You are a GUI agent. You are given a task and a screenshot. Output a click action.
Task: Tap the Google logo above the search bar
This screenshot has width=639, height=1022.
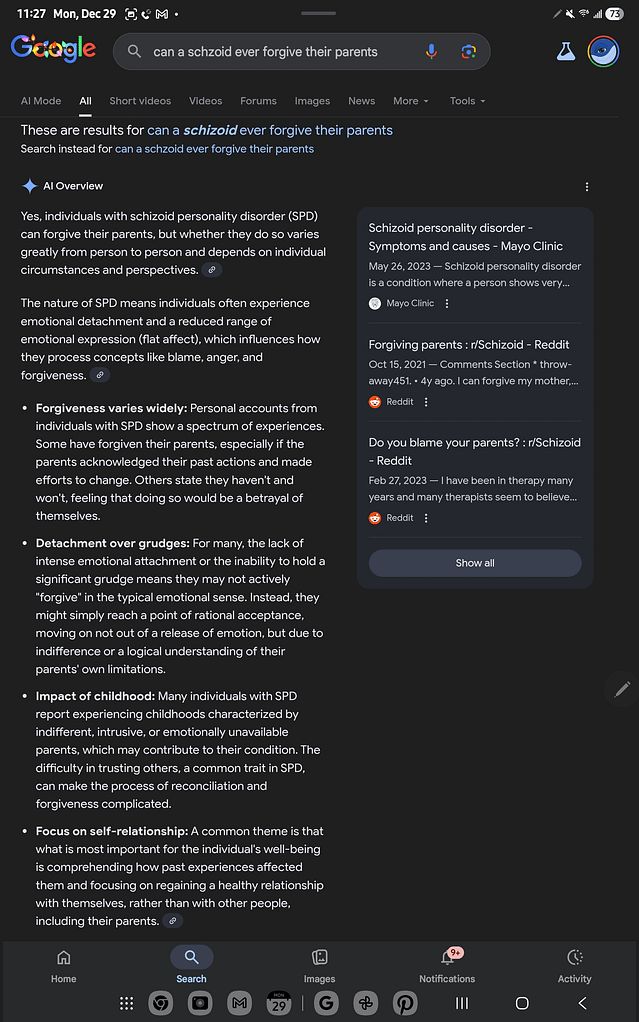click(53, 49)
